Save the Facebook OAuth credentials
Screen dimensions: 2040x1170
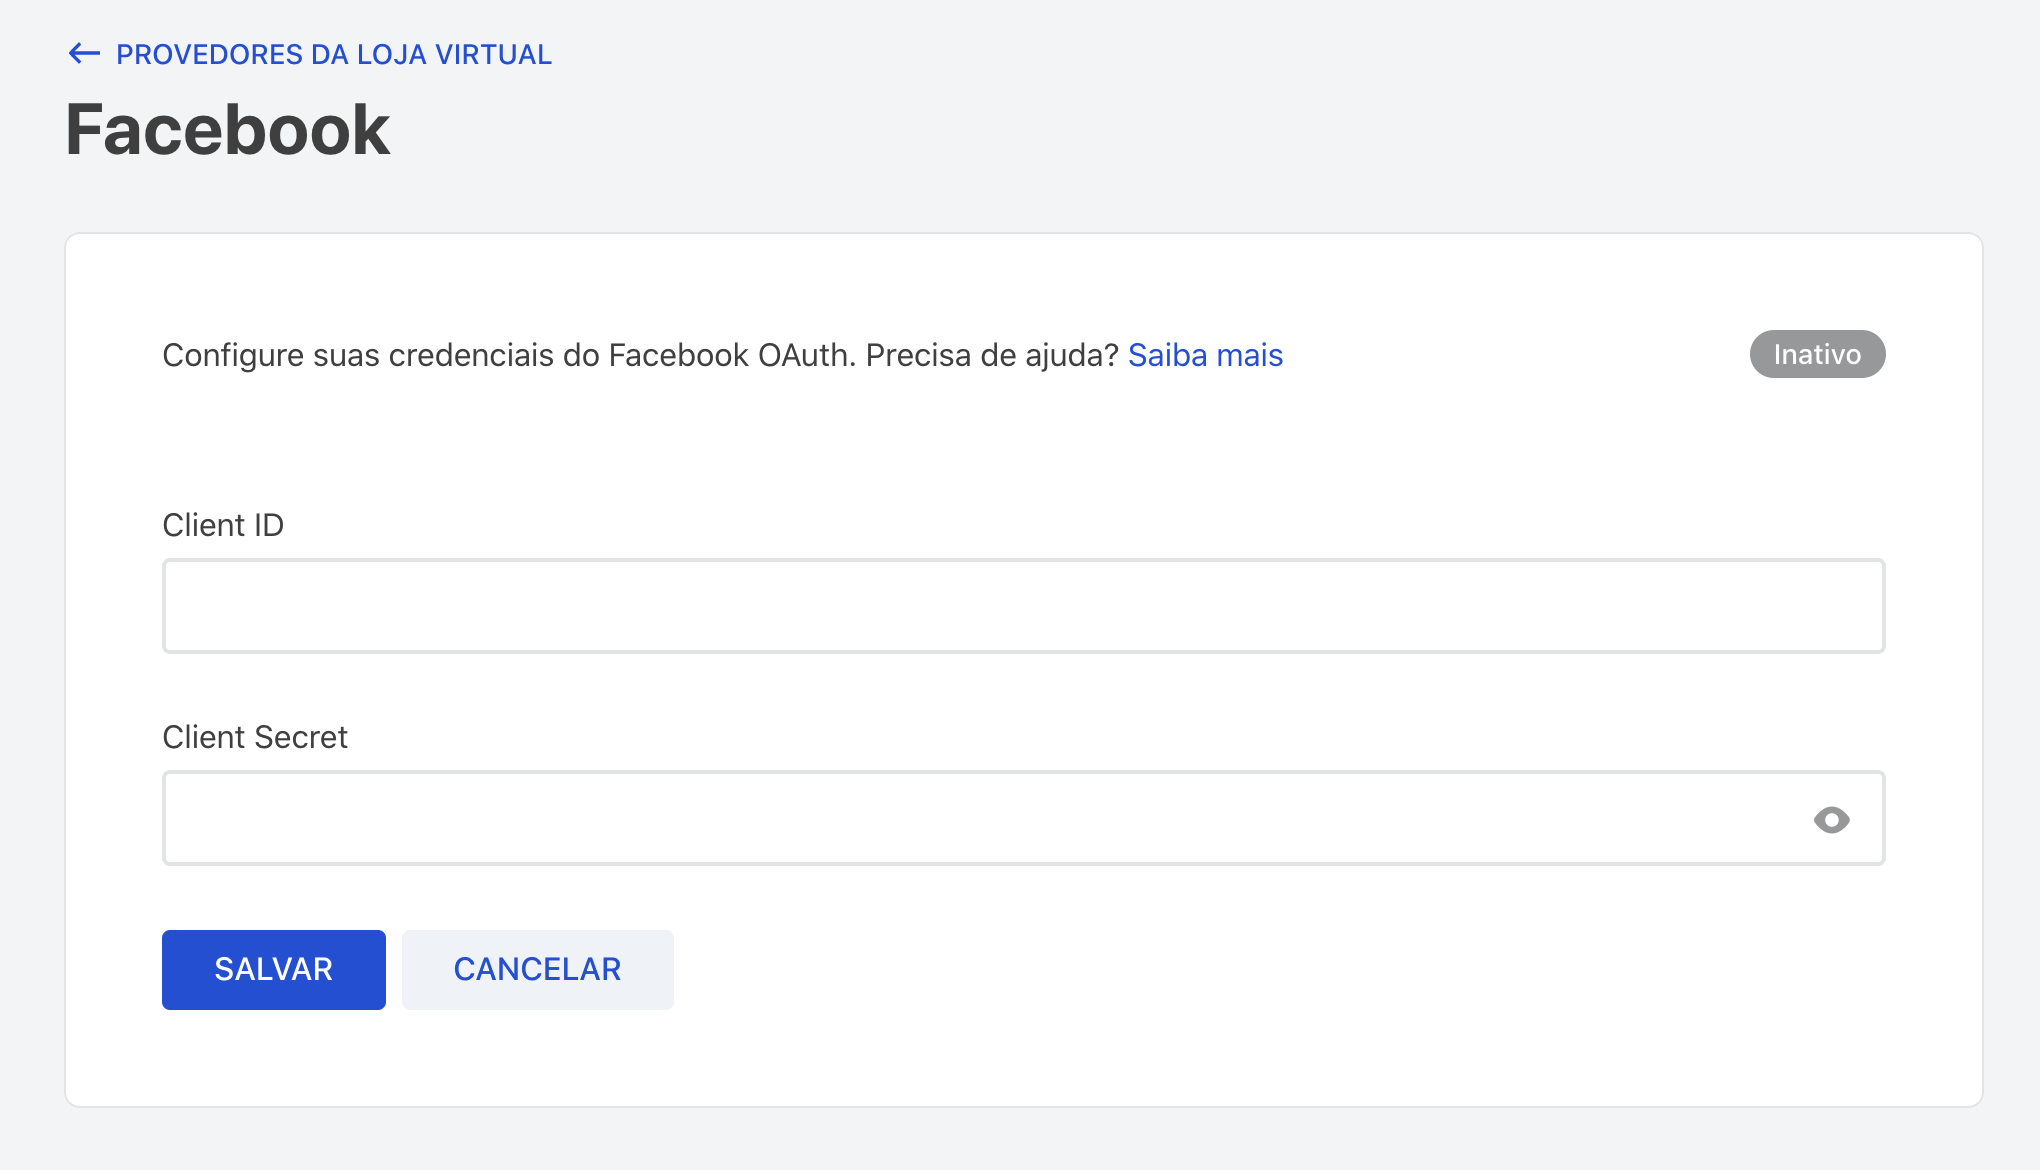(x=273, y=968)
